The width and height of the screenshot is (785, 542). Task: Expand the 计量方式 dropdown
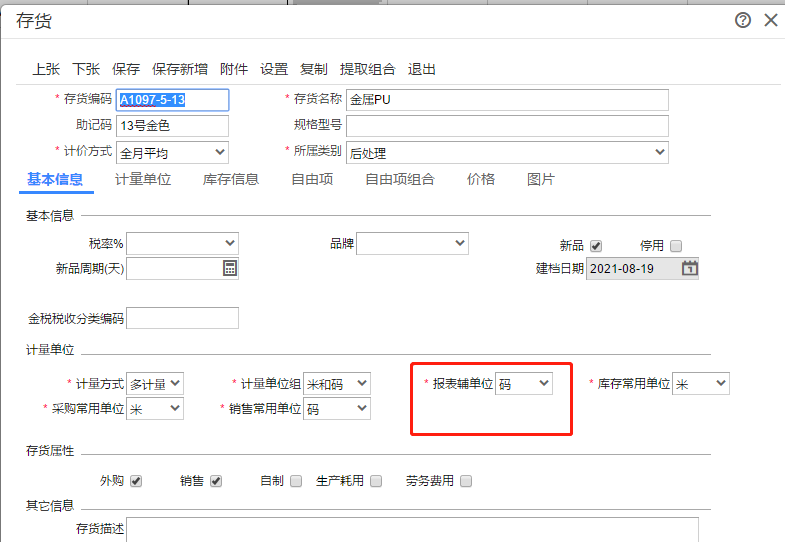pyautogui.click(x=155, y=384)
